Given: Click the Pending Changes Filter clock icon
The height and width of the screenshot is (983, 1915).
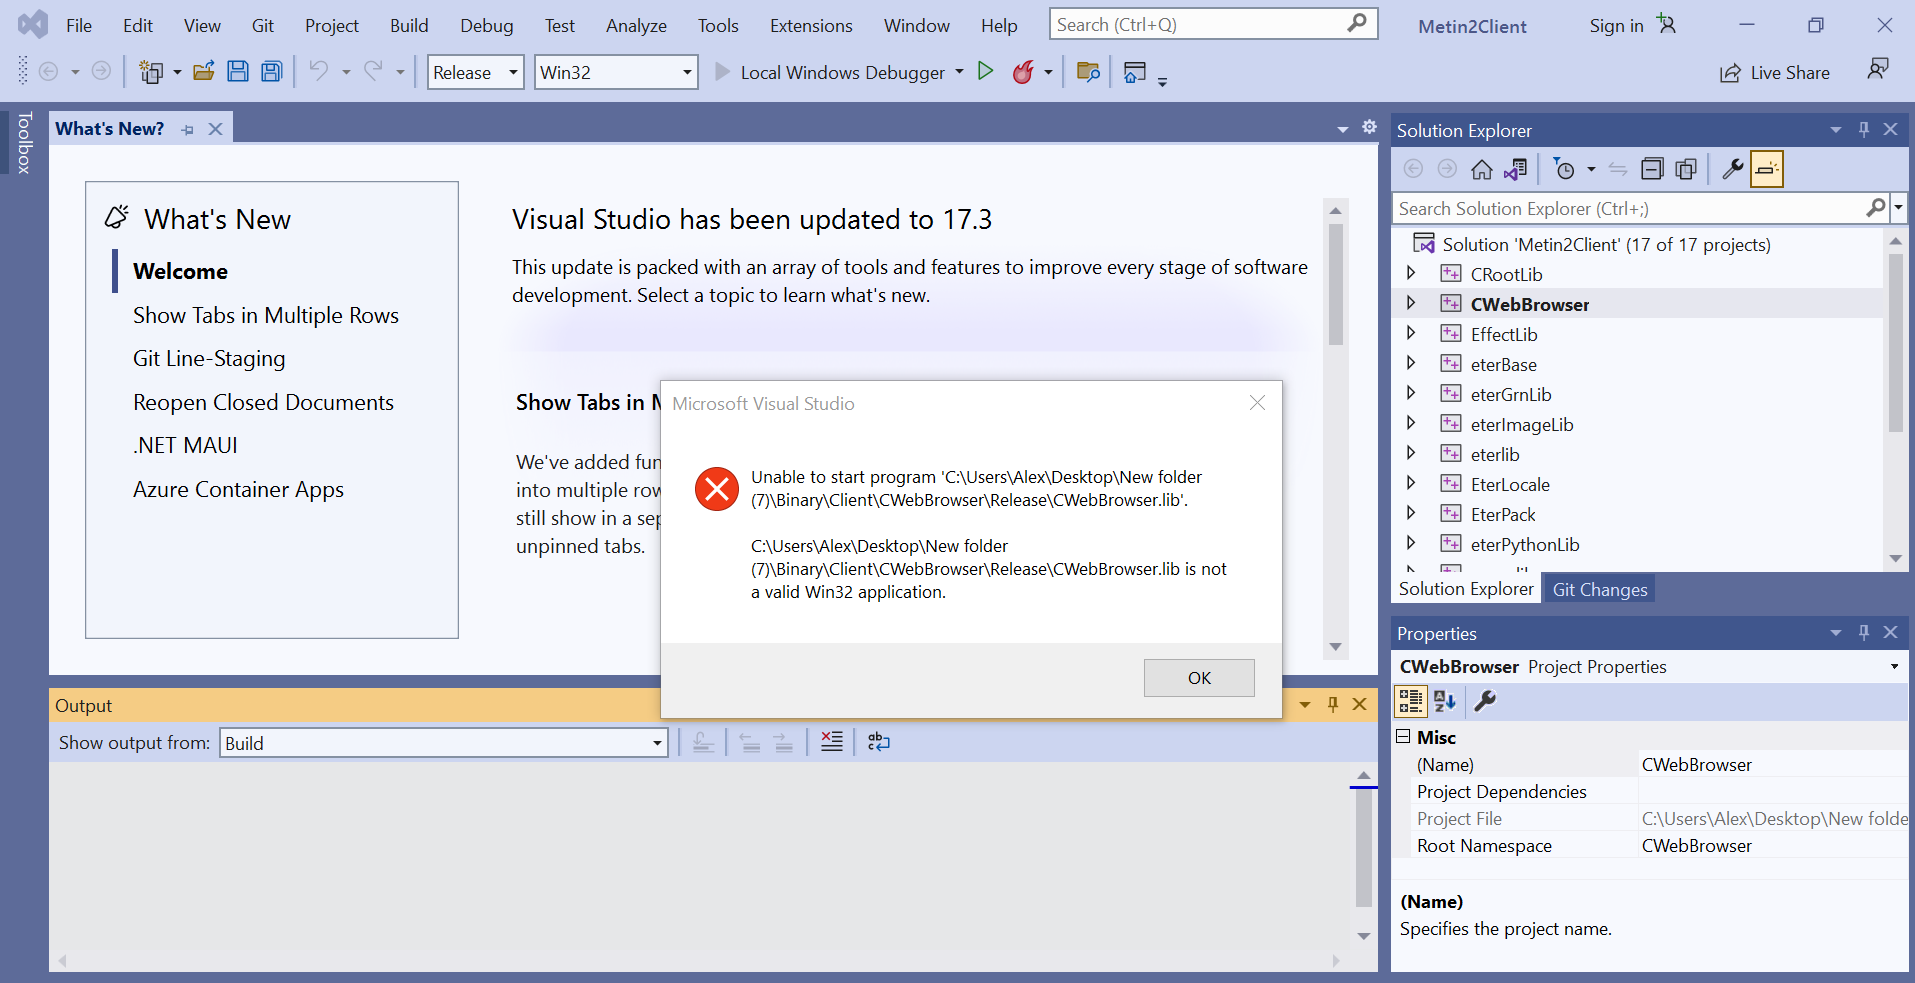Looking at the screenshot, I should point(1564,170).
